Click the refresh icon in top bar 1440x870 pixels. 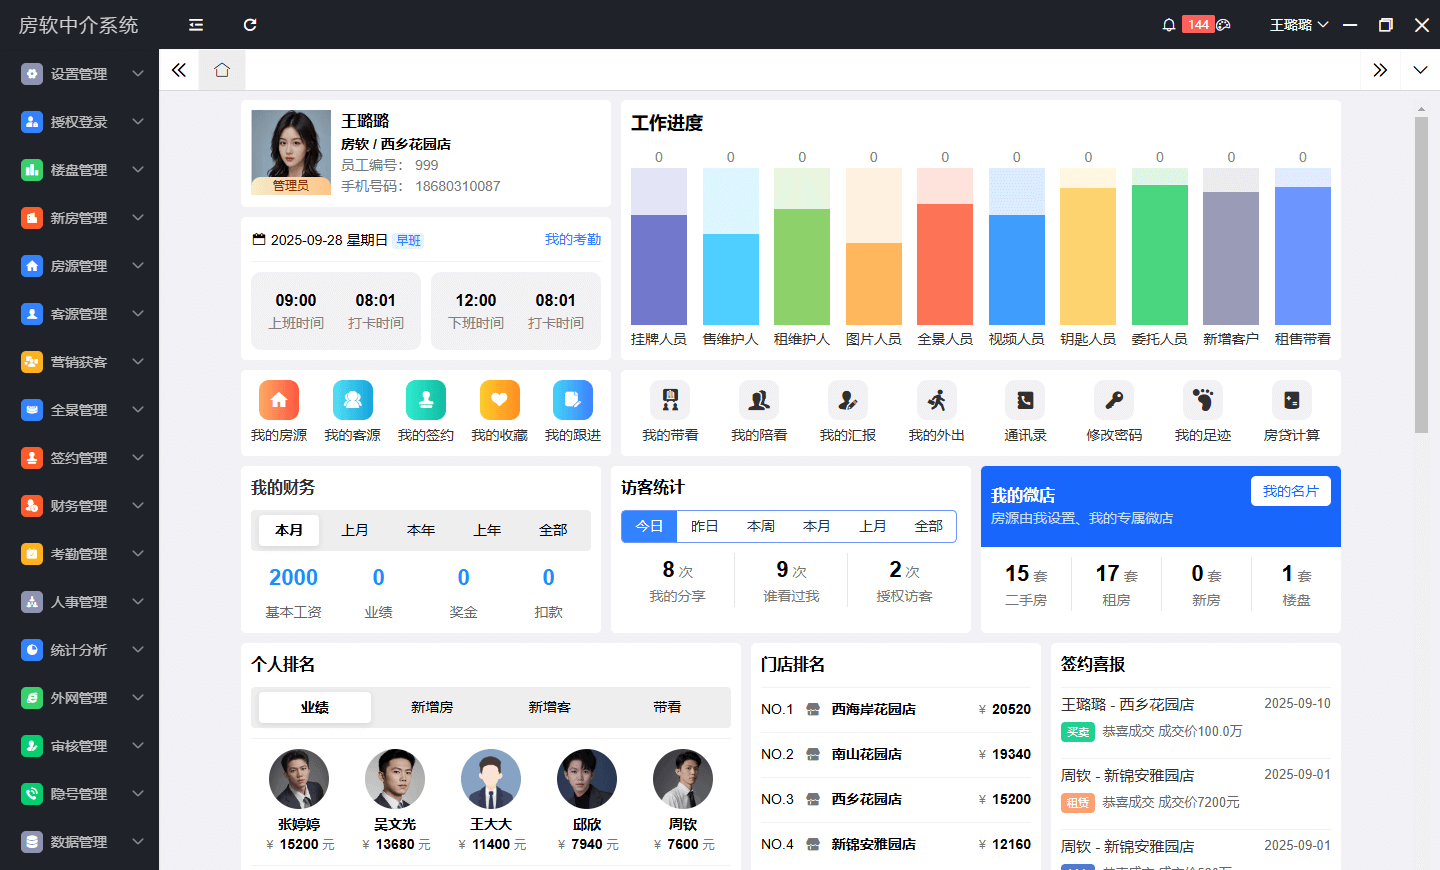pos(250,25)
